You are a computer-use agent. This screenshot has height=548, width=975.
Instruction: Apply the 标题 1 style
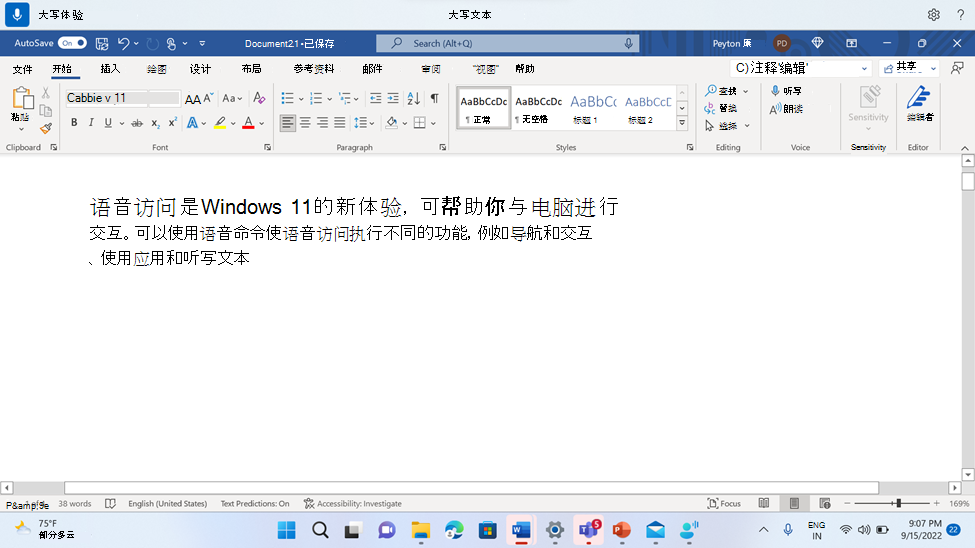pos(593,108)
